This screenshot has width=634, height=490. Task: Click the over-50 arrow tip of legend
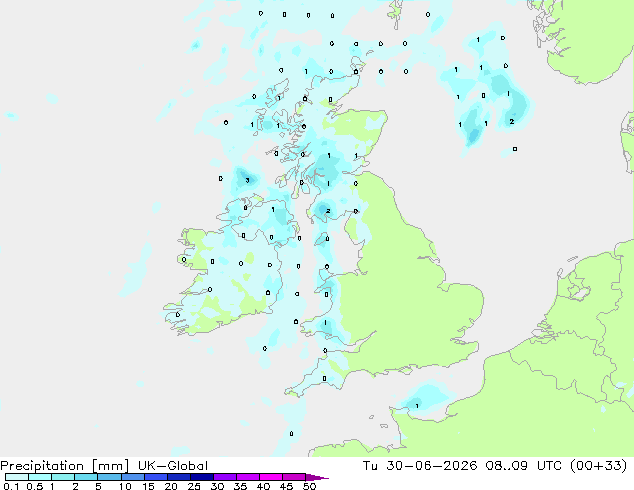pyautogui.click(x=317, y=477)
